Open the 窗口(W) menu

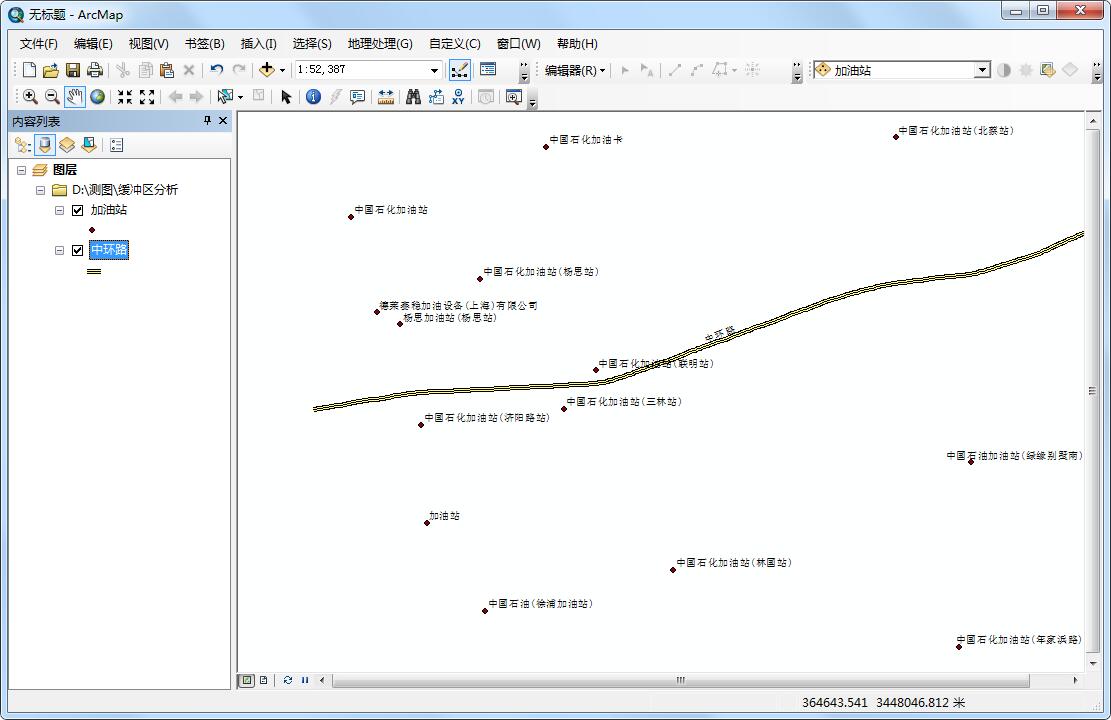[518, 44]
